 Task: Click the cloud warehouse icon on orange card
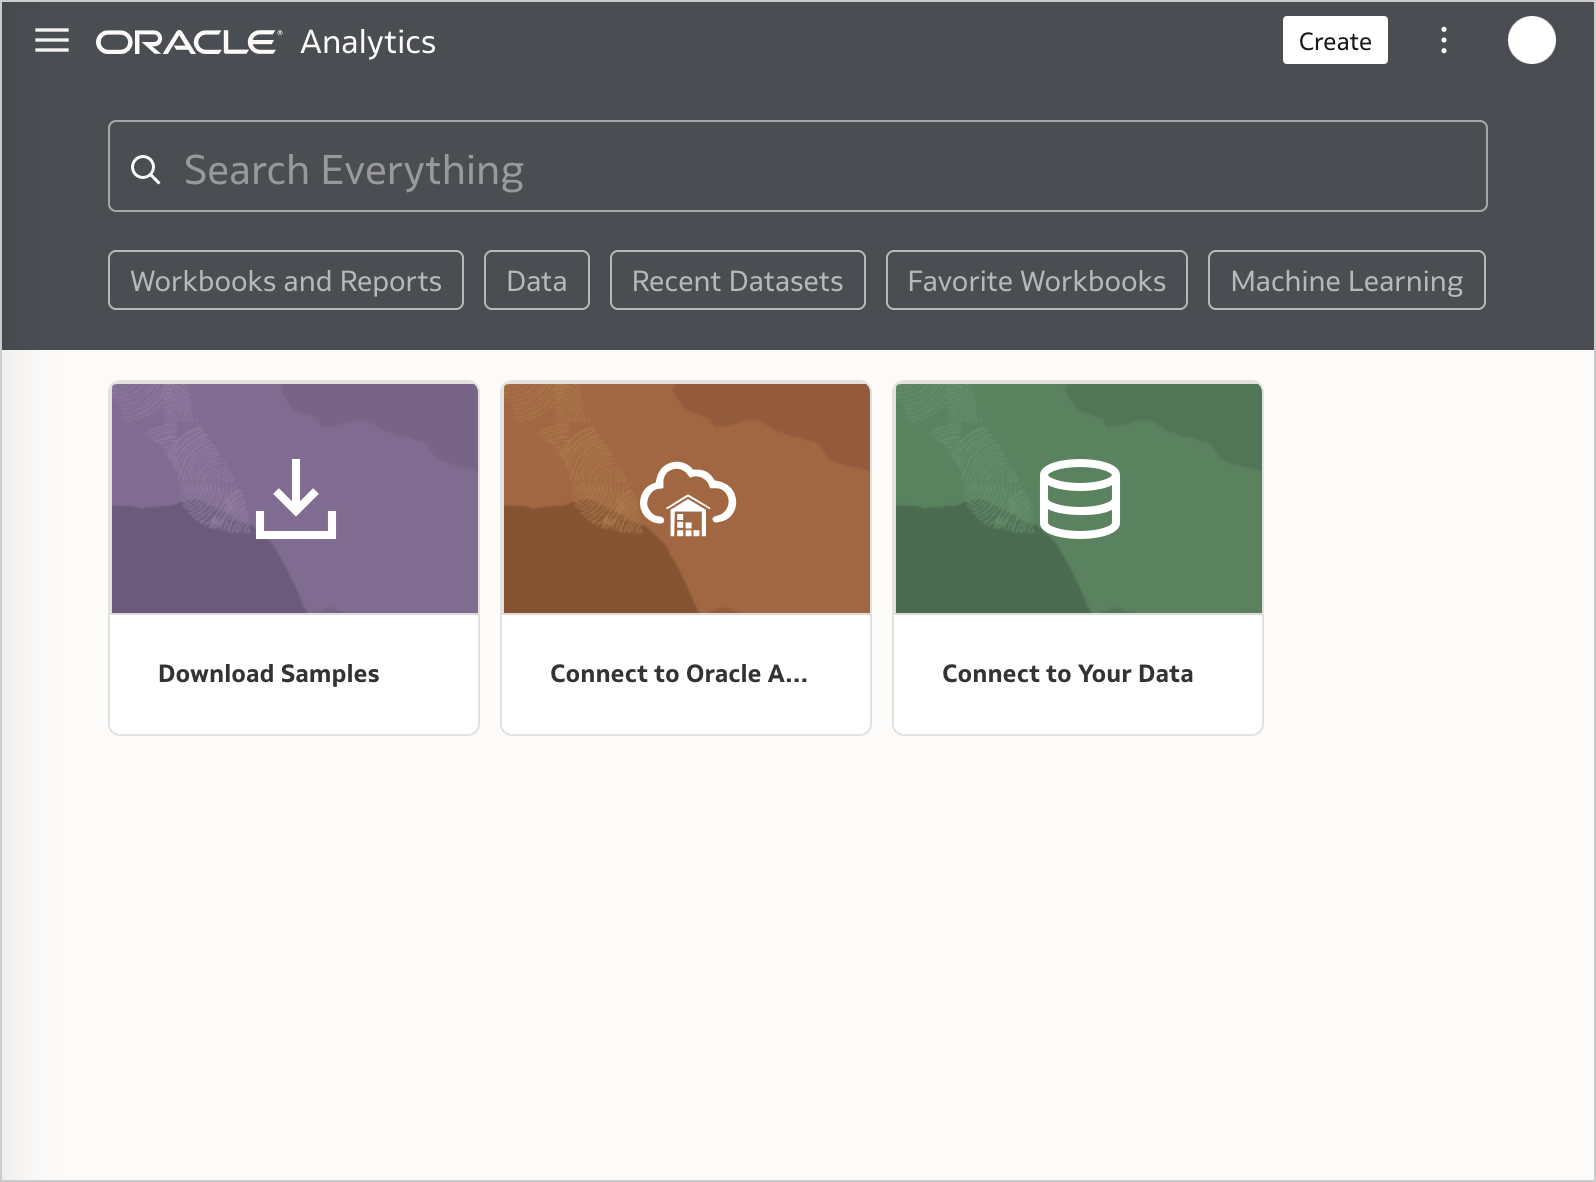click(x=688, y=499)
